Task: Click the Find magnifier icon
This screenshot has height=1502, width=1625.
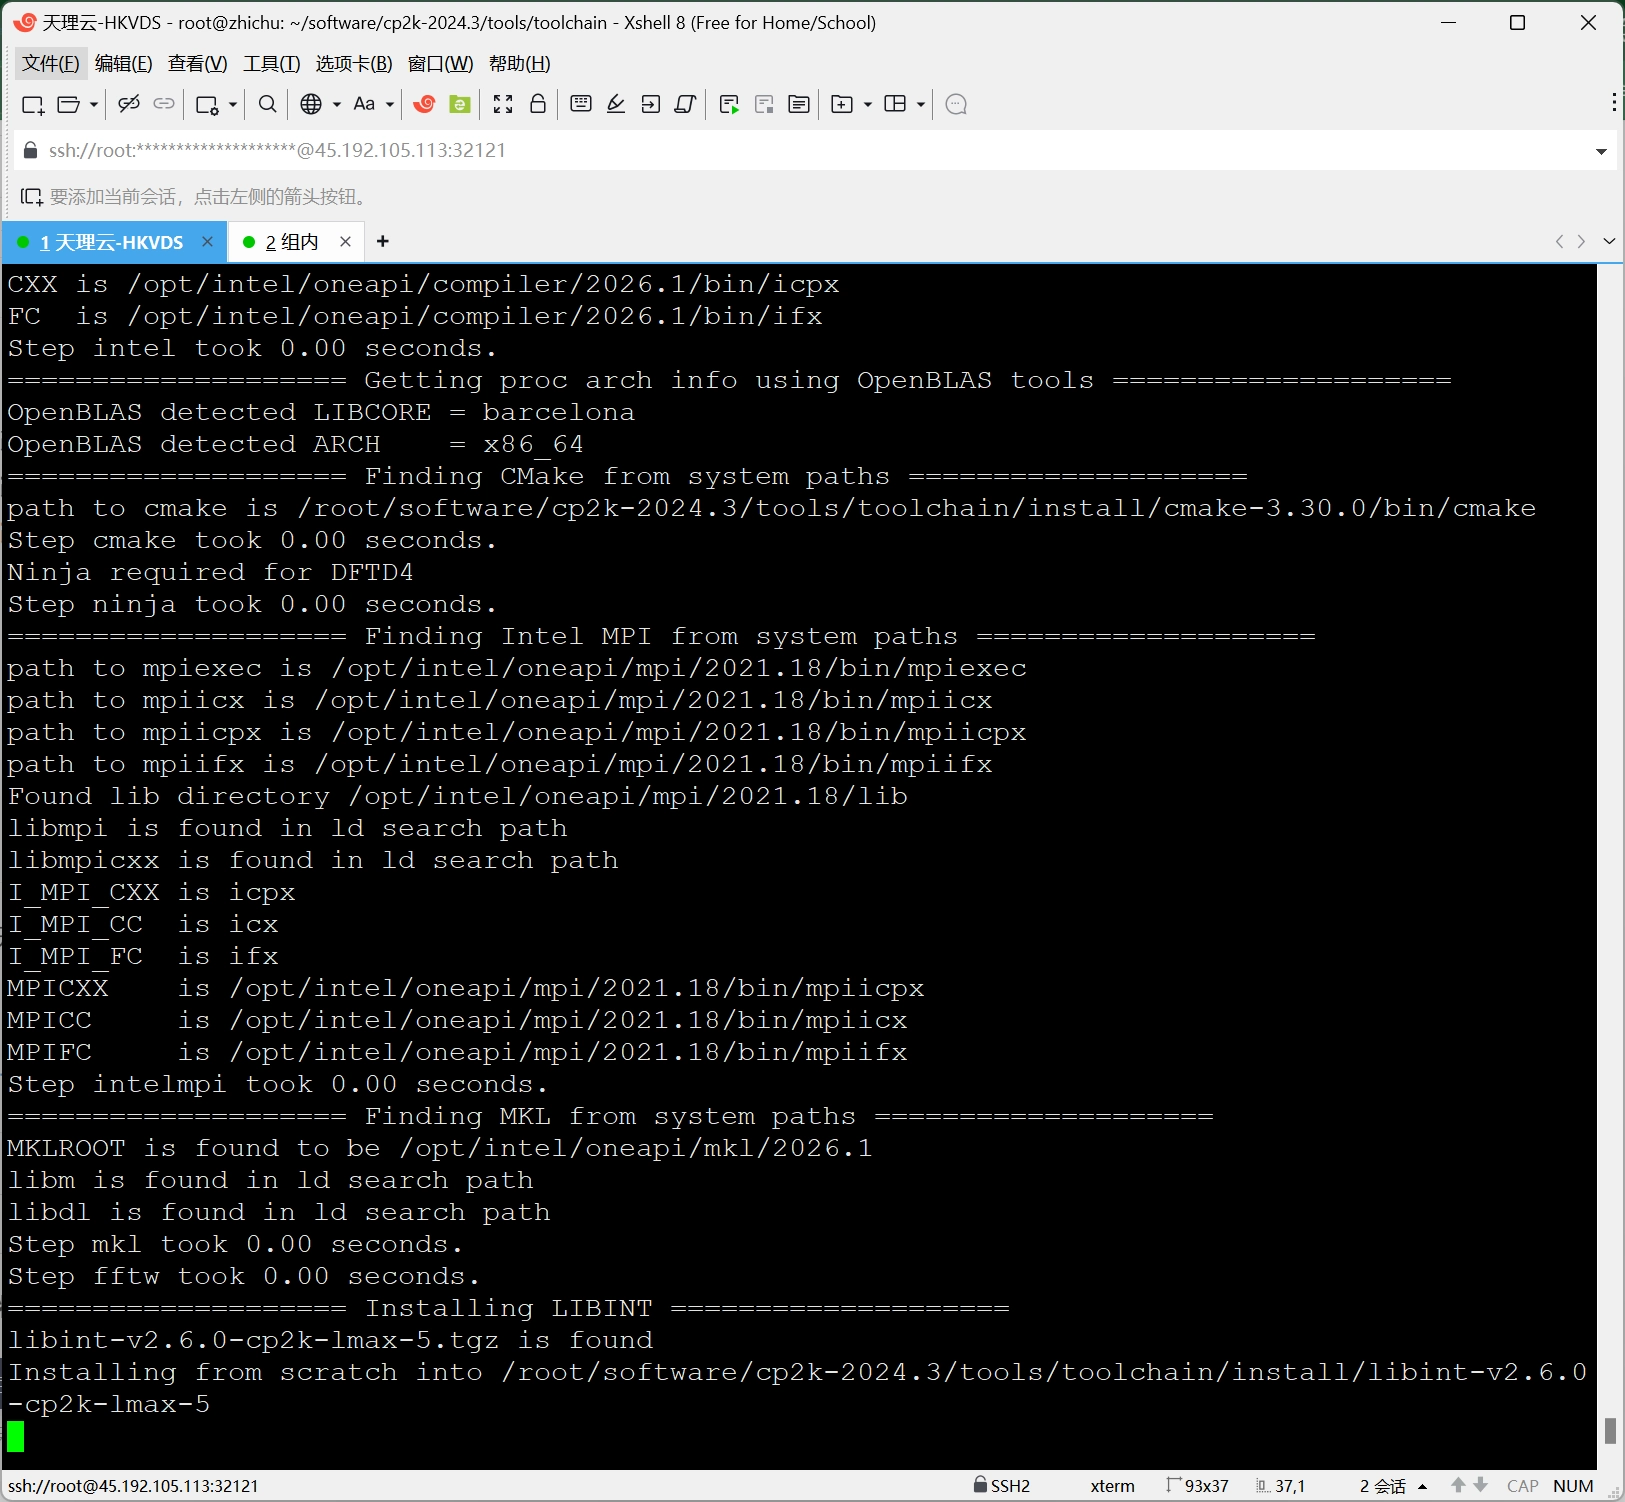Action: click(x=267, y=104)
